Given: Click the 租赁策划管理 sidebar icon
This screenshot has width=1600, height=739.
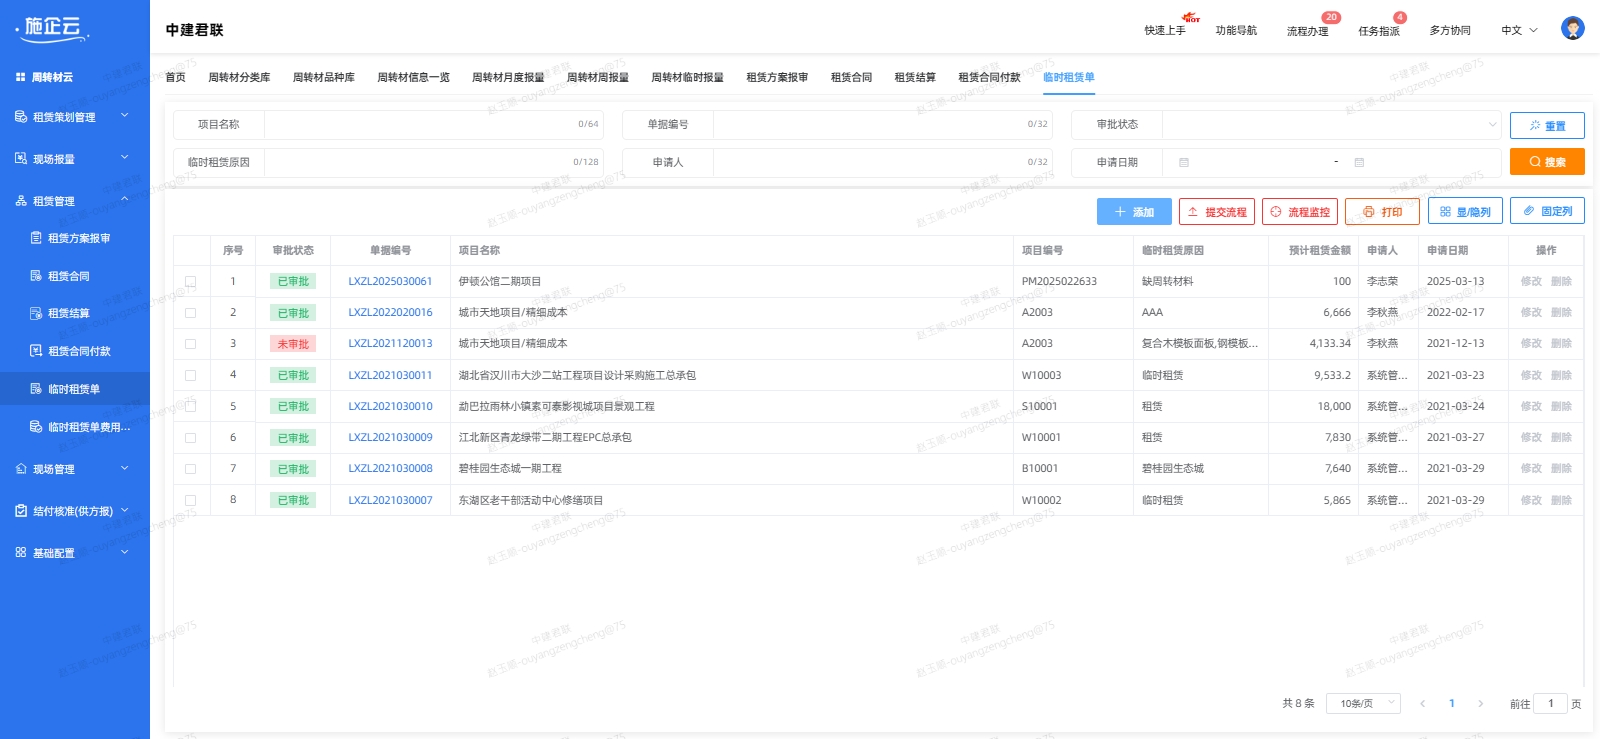Looking at the screenshot, I should (21, 117).
